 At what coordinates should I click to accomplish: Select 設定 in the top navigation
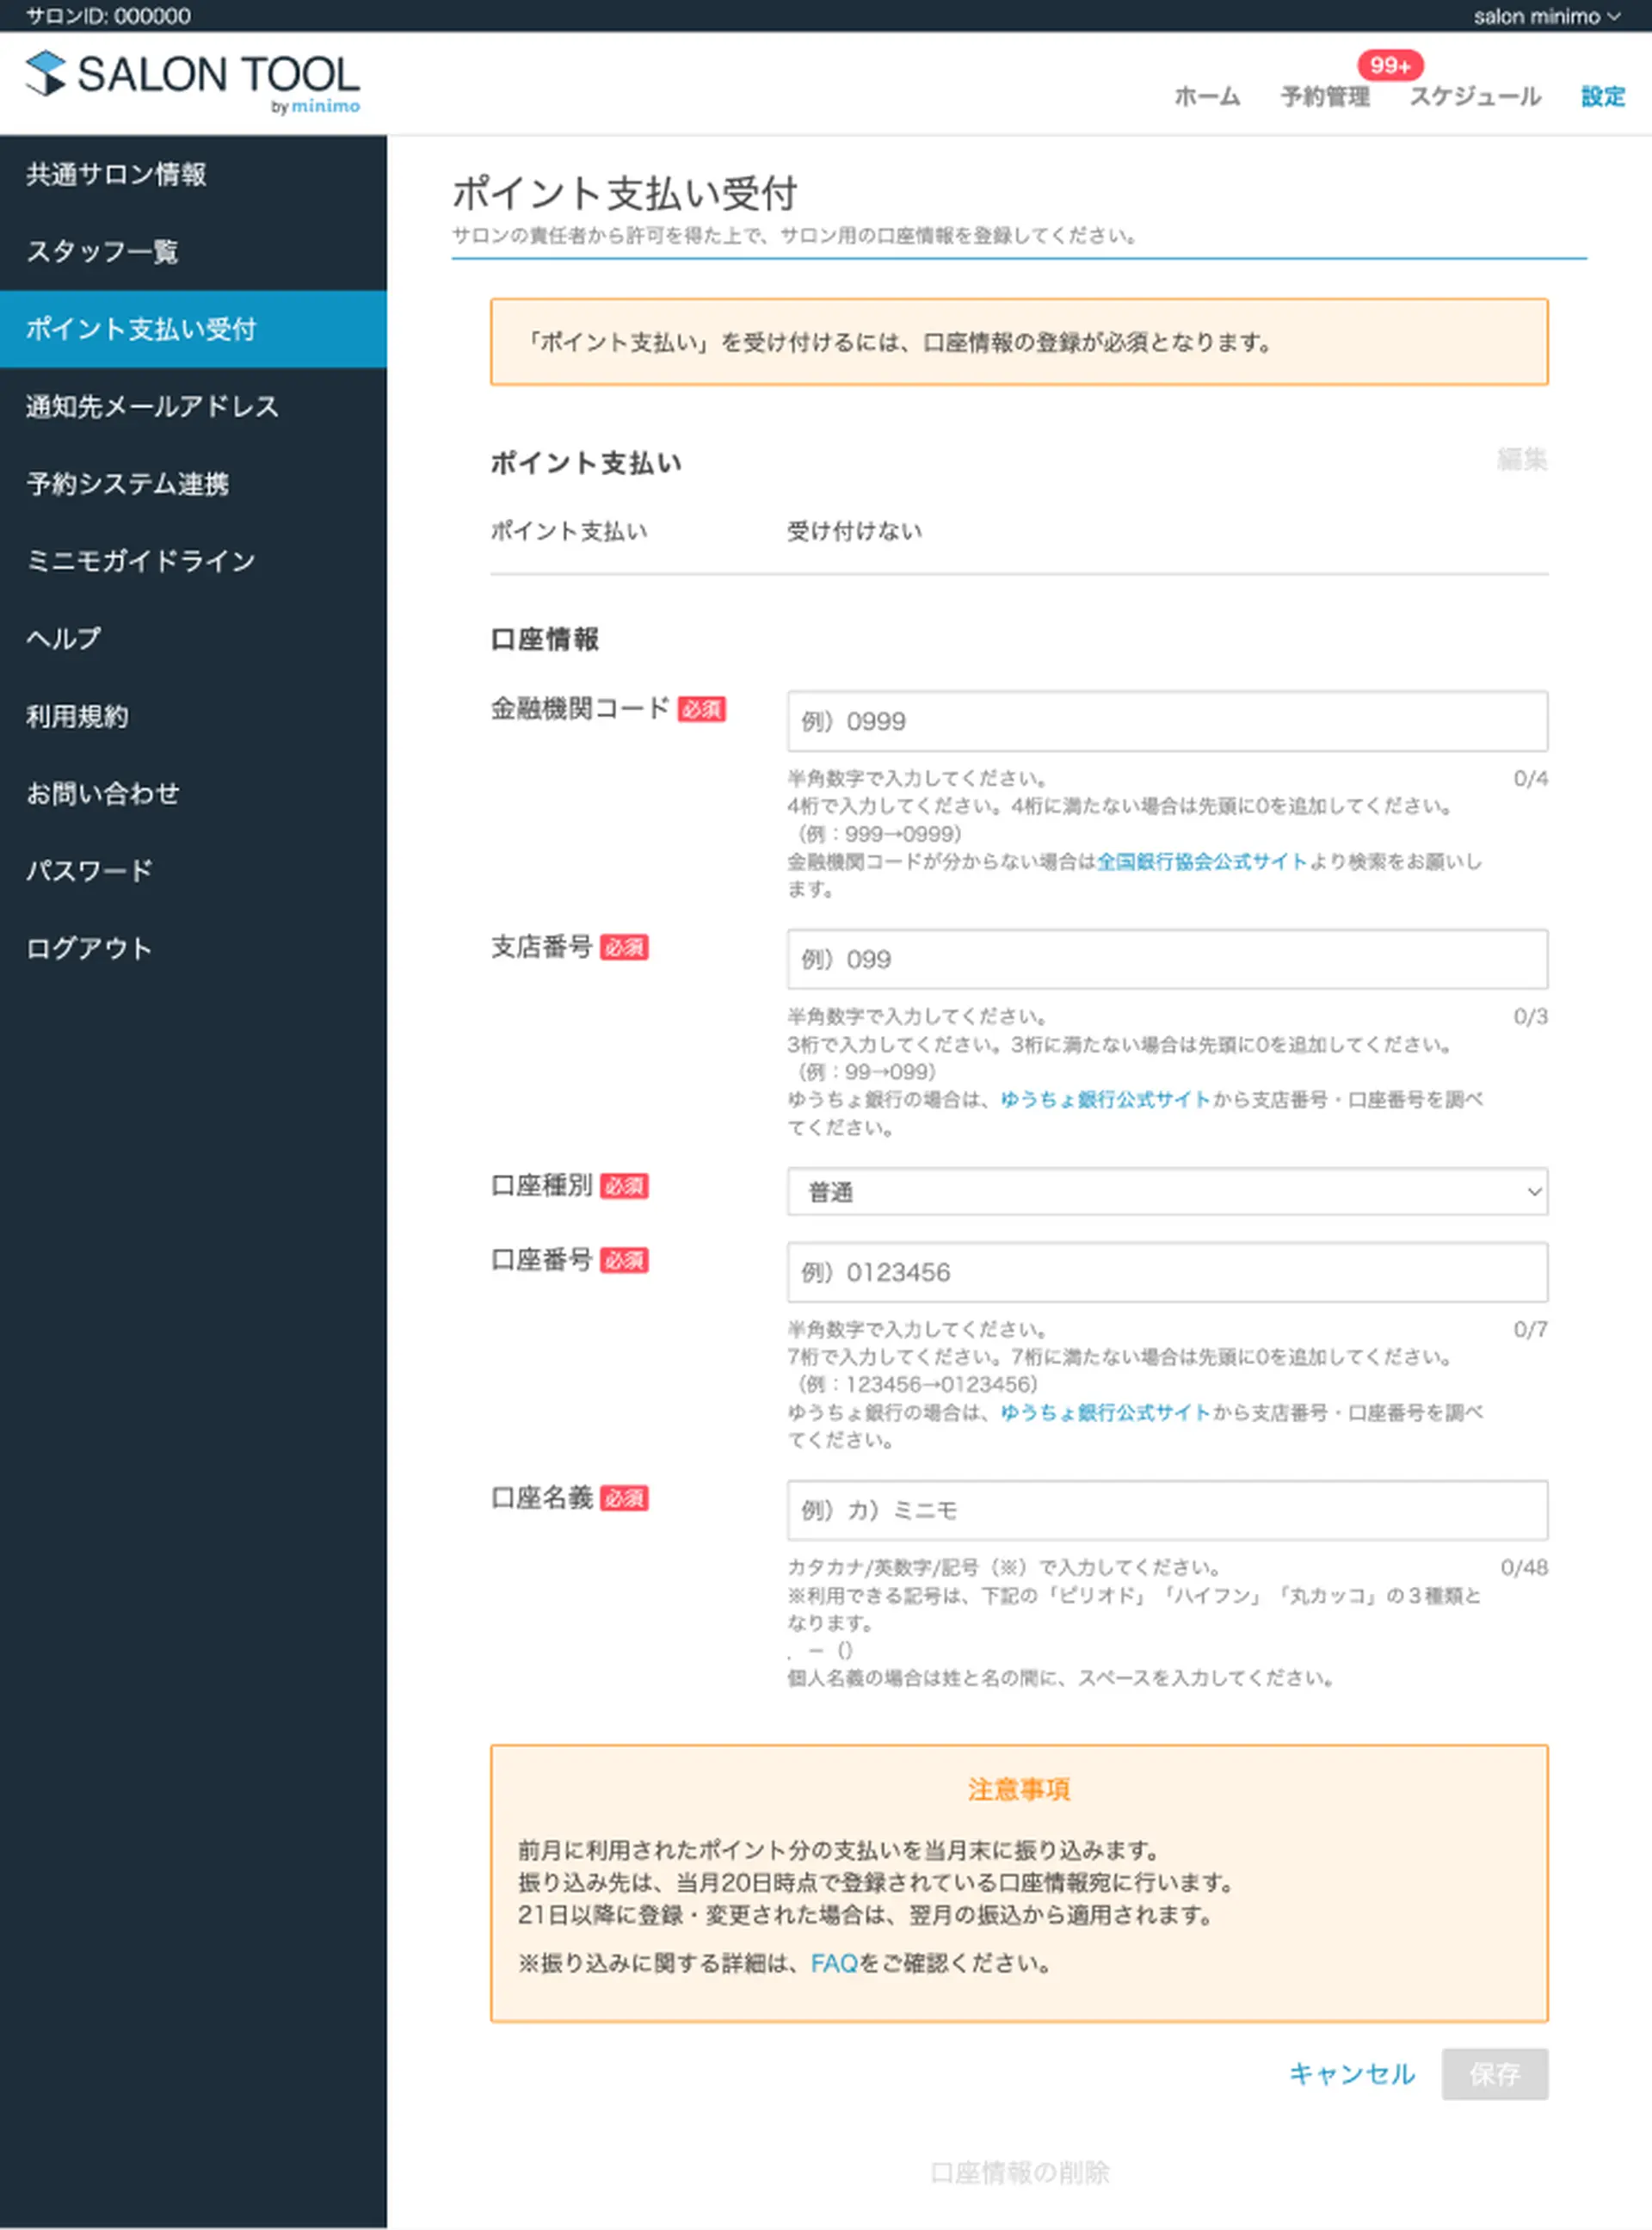pos(1602,97)
